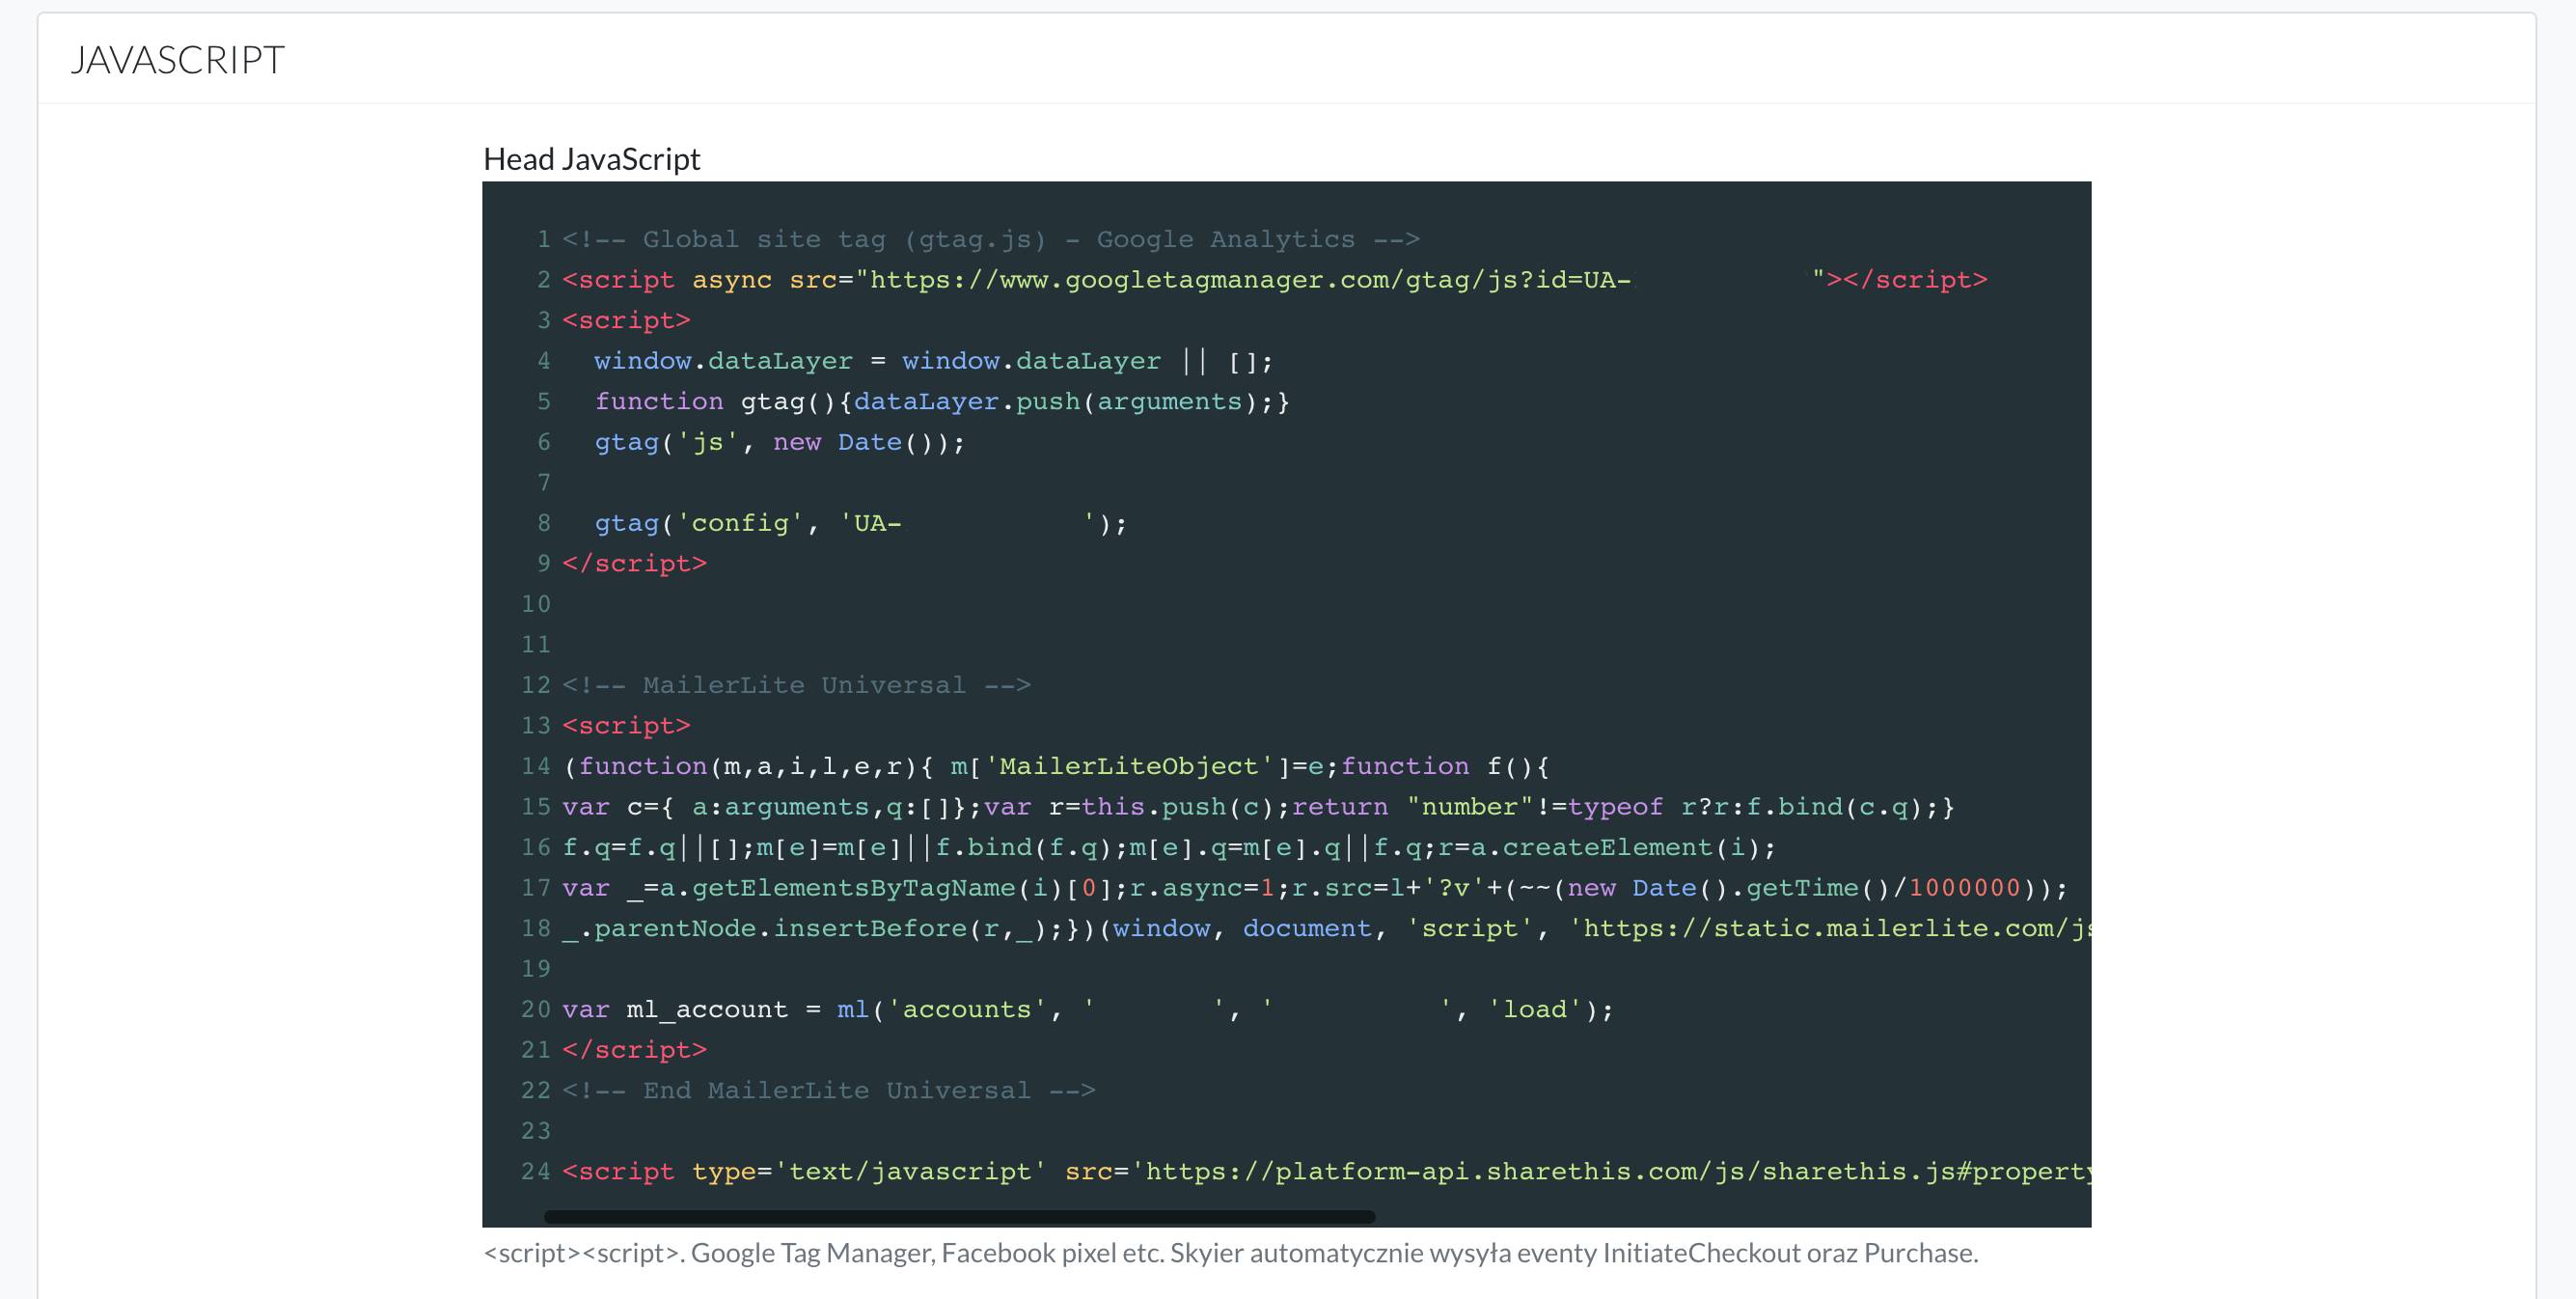Click line 24 sharethis script tag

click(x=1326, y=1171)
